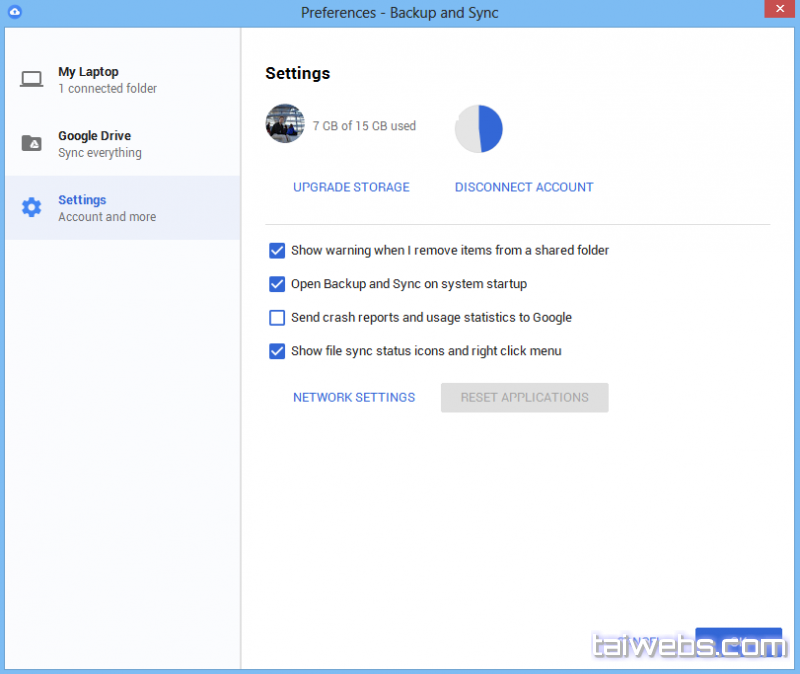The width and height of the screenshot is (800, 674).
Task: Click the Backup and Sync cloud icon
Action: (13, 12)
